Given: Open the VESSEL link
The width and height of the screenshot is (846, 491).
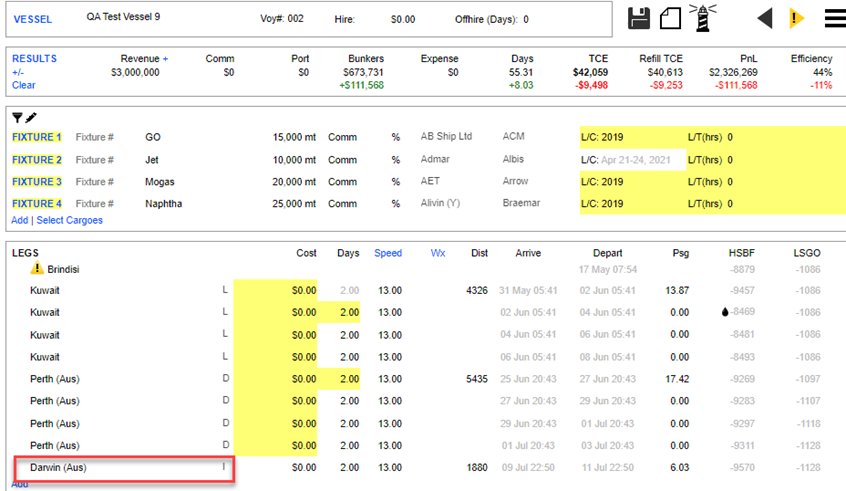Looking at the screenshot, I should point(32,19).
